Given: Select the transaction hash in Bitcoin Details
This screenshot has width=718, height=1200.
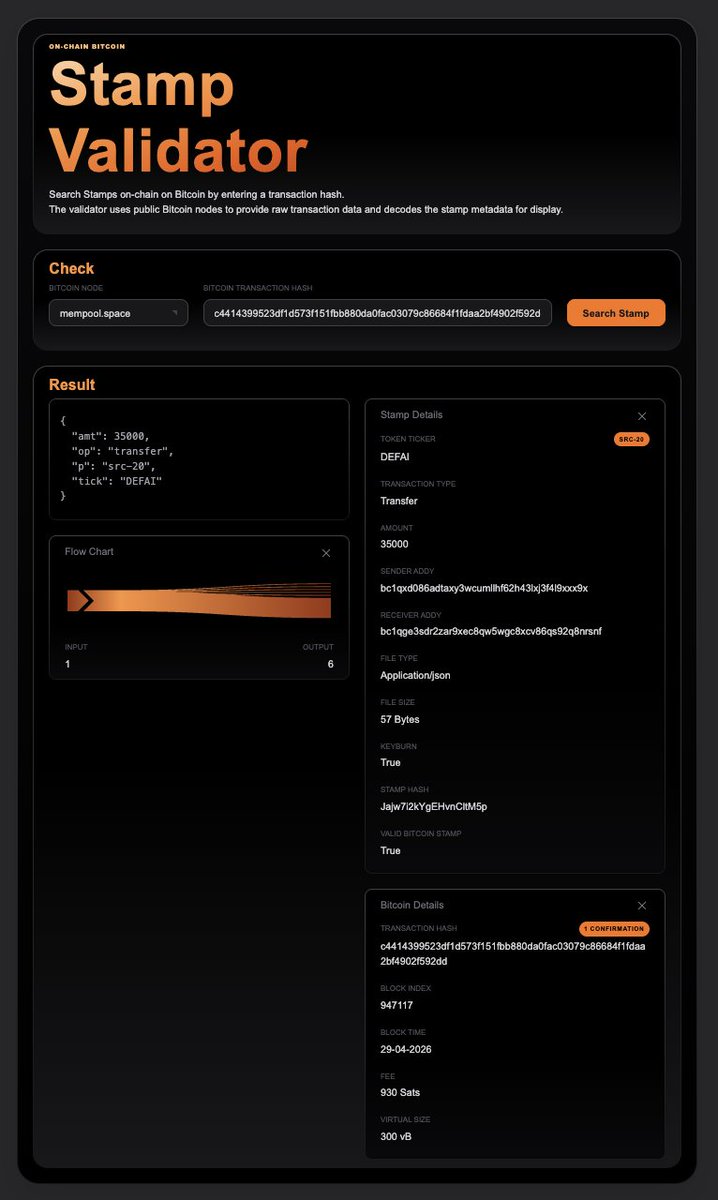Looking at the screenshot, I should pyautogui.click(x=513, y=953).
